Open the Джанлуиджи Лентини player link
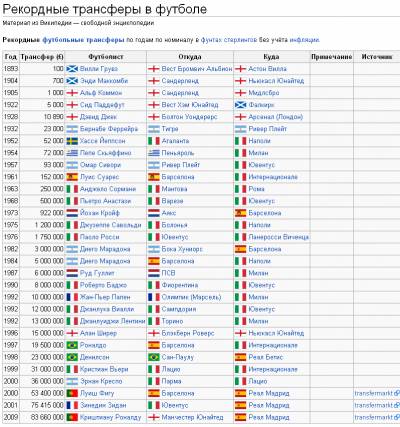The width and height of the screenshot is (400, 427). (113, 321)
